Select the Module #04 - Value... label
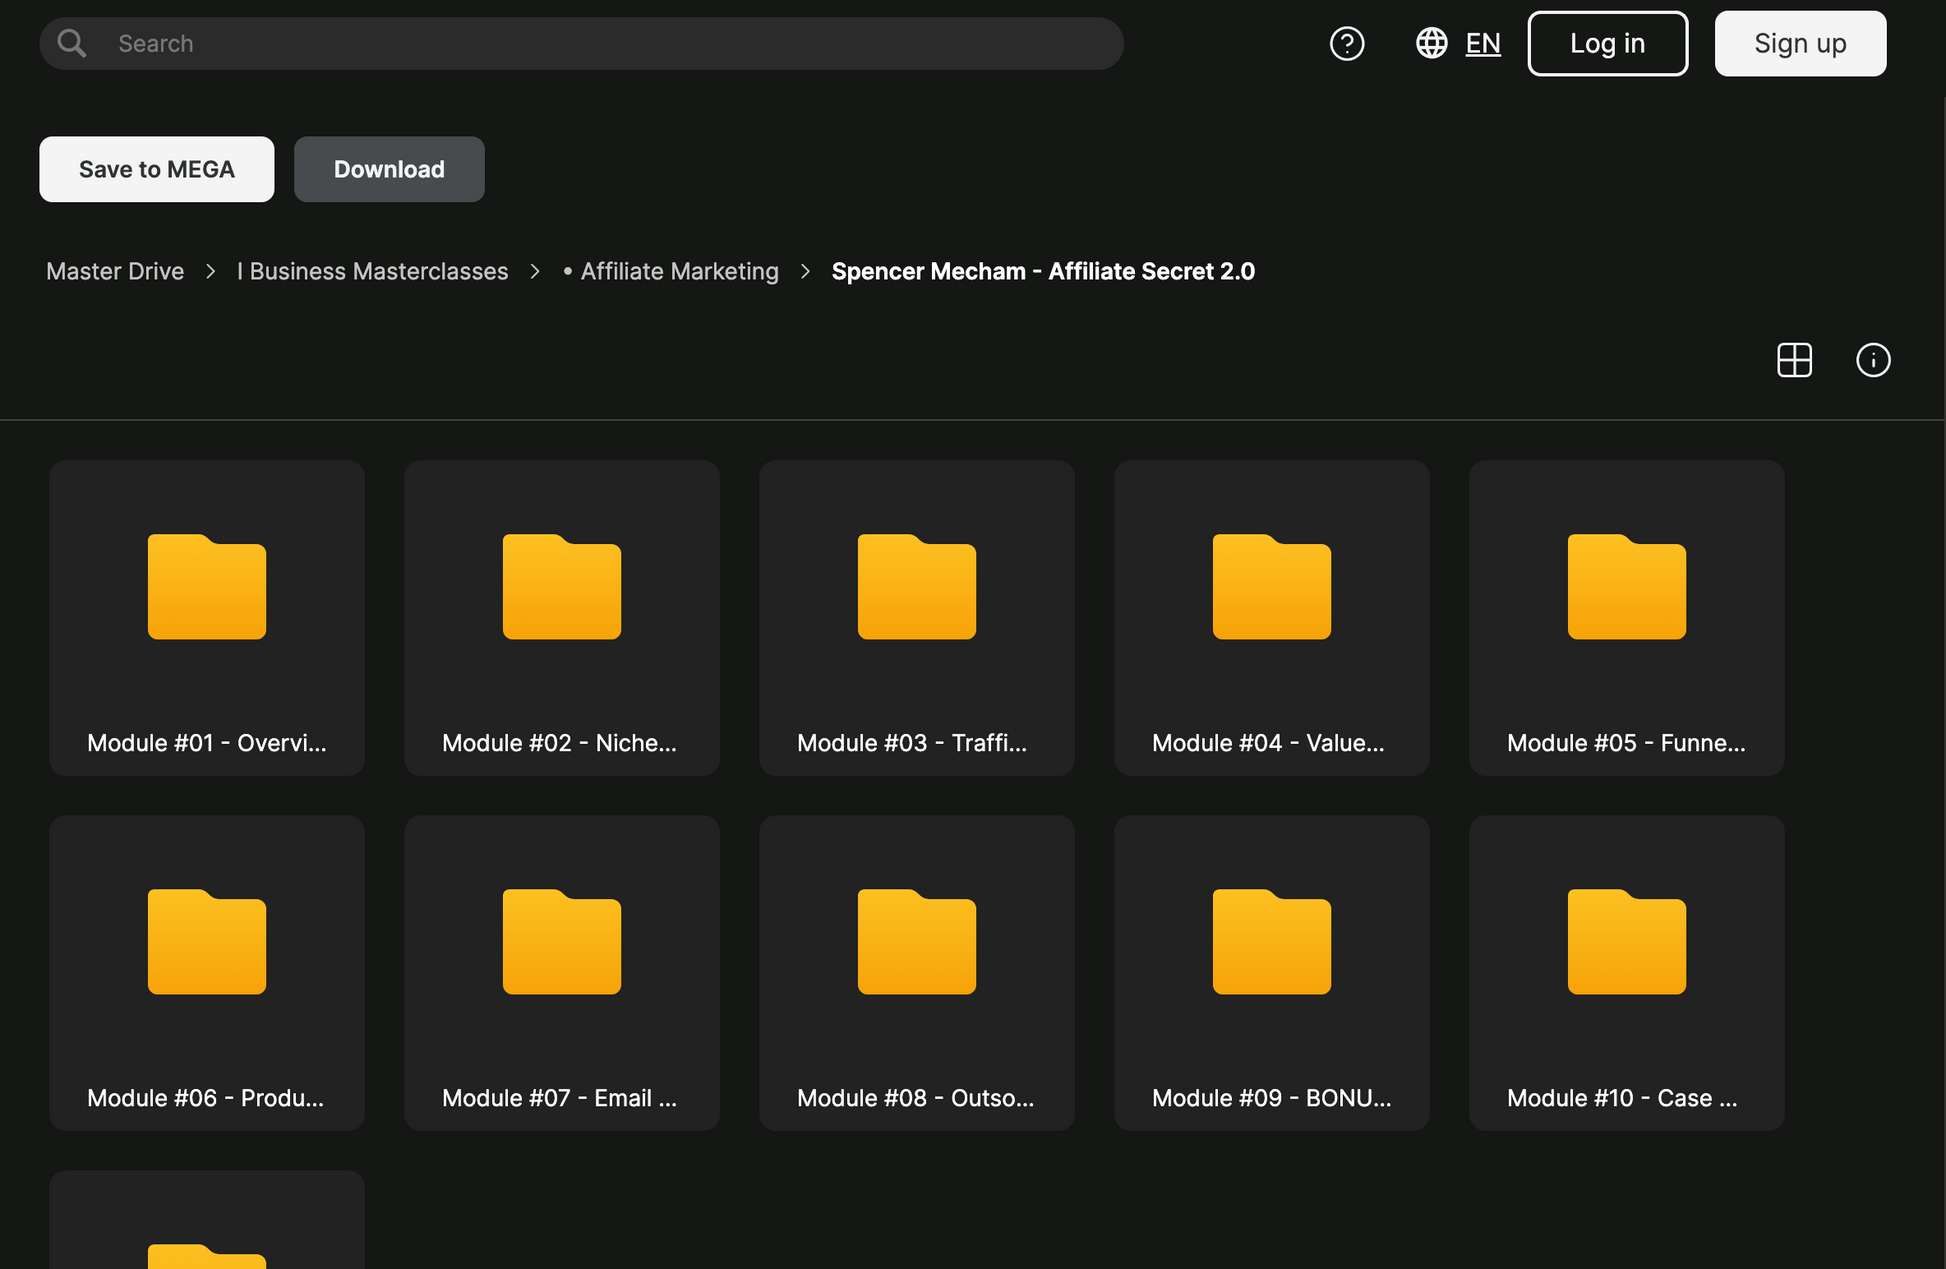This screenshot has width=1946, height=1269. coord(1268,743)
